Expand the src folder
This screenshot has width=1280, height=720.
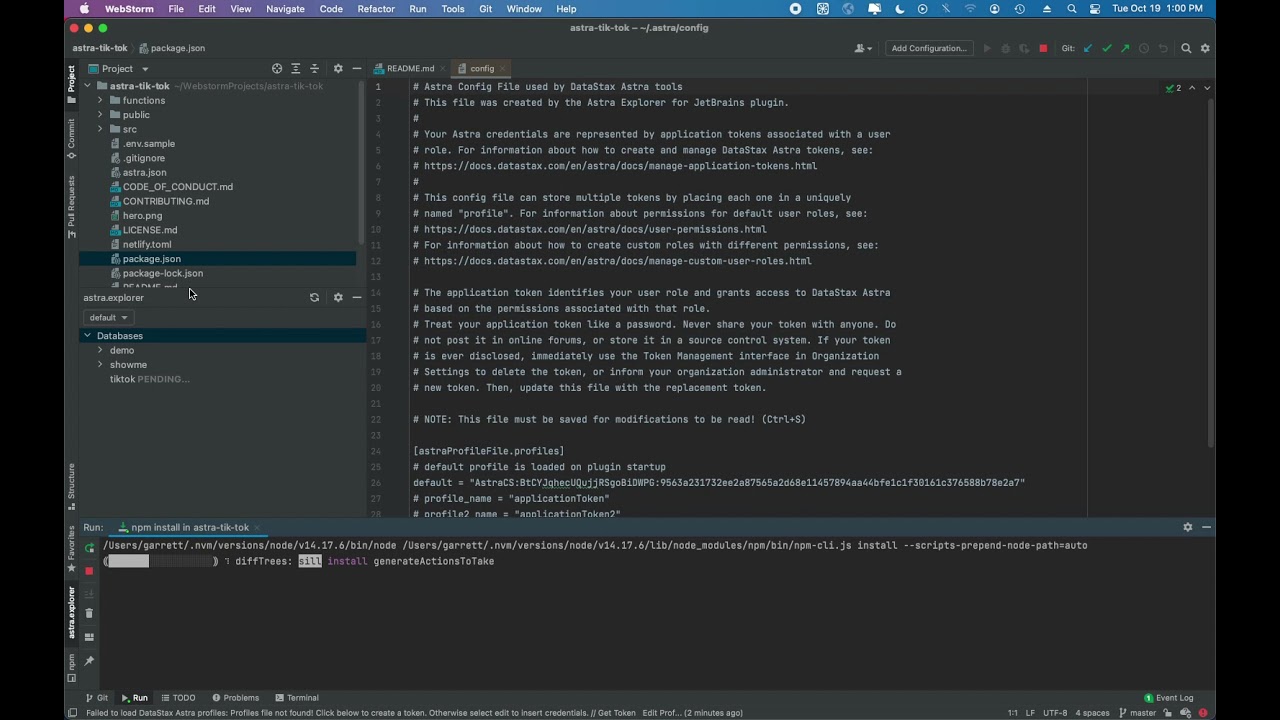point(100,129)
